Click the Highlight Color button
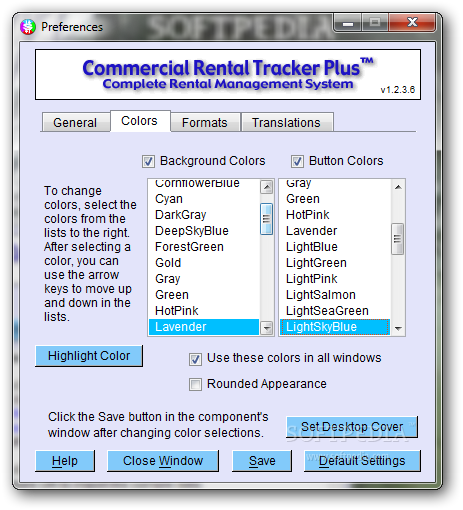The width and height of the screenshot is (463, 510). click(x=89, y=356)
